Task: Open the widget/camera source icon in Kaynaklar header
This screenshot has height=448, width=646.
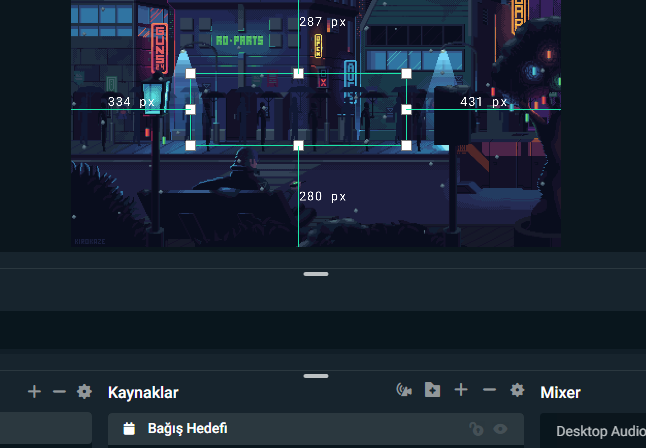Action: pyautogui.click(x=404, y=390)
